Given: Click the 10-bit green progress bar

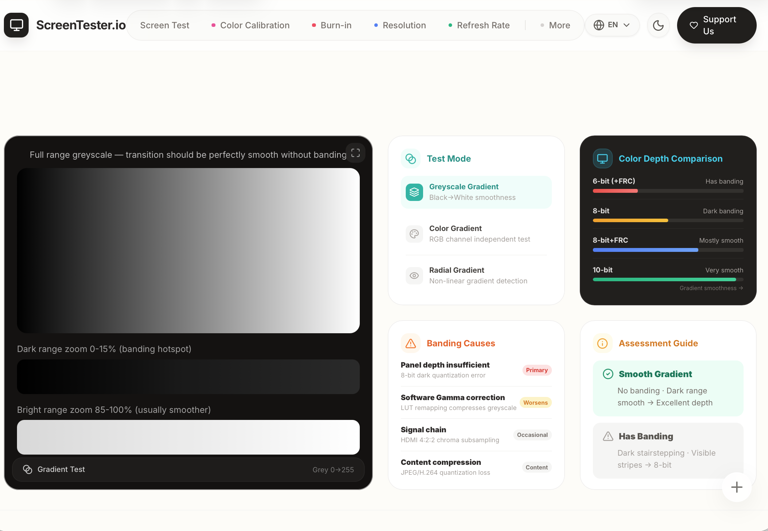Looking at the screenshot, I should click(664, 280).
